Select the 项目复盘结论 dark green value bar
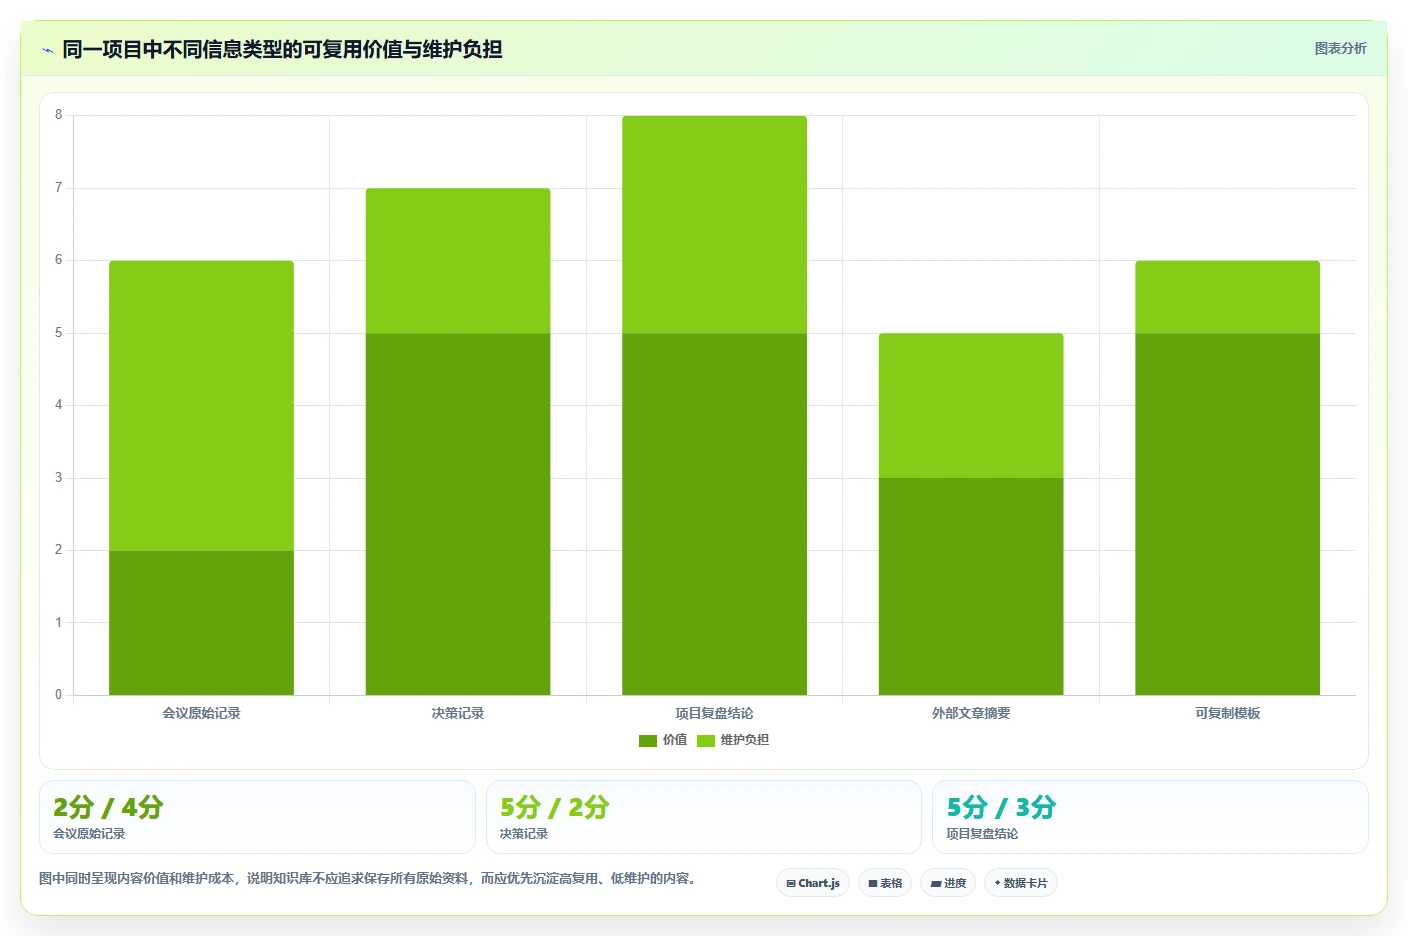1408x936 pixels. tap(714, 514)
